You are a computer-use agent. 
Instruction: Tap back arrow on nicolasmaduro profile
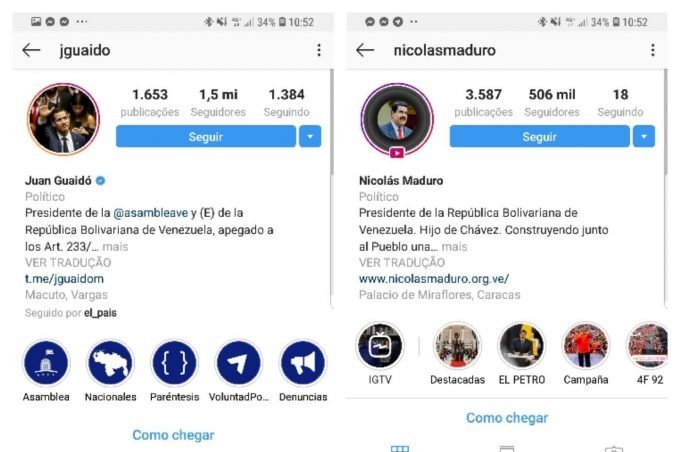point(365,50)
